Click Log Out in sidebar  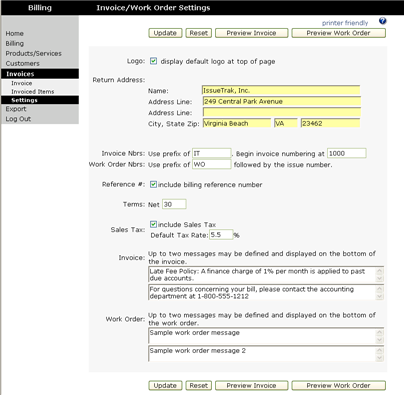(x=18, y=119)
